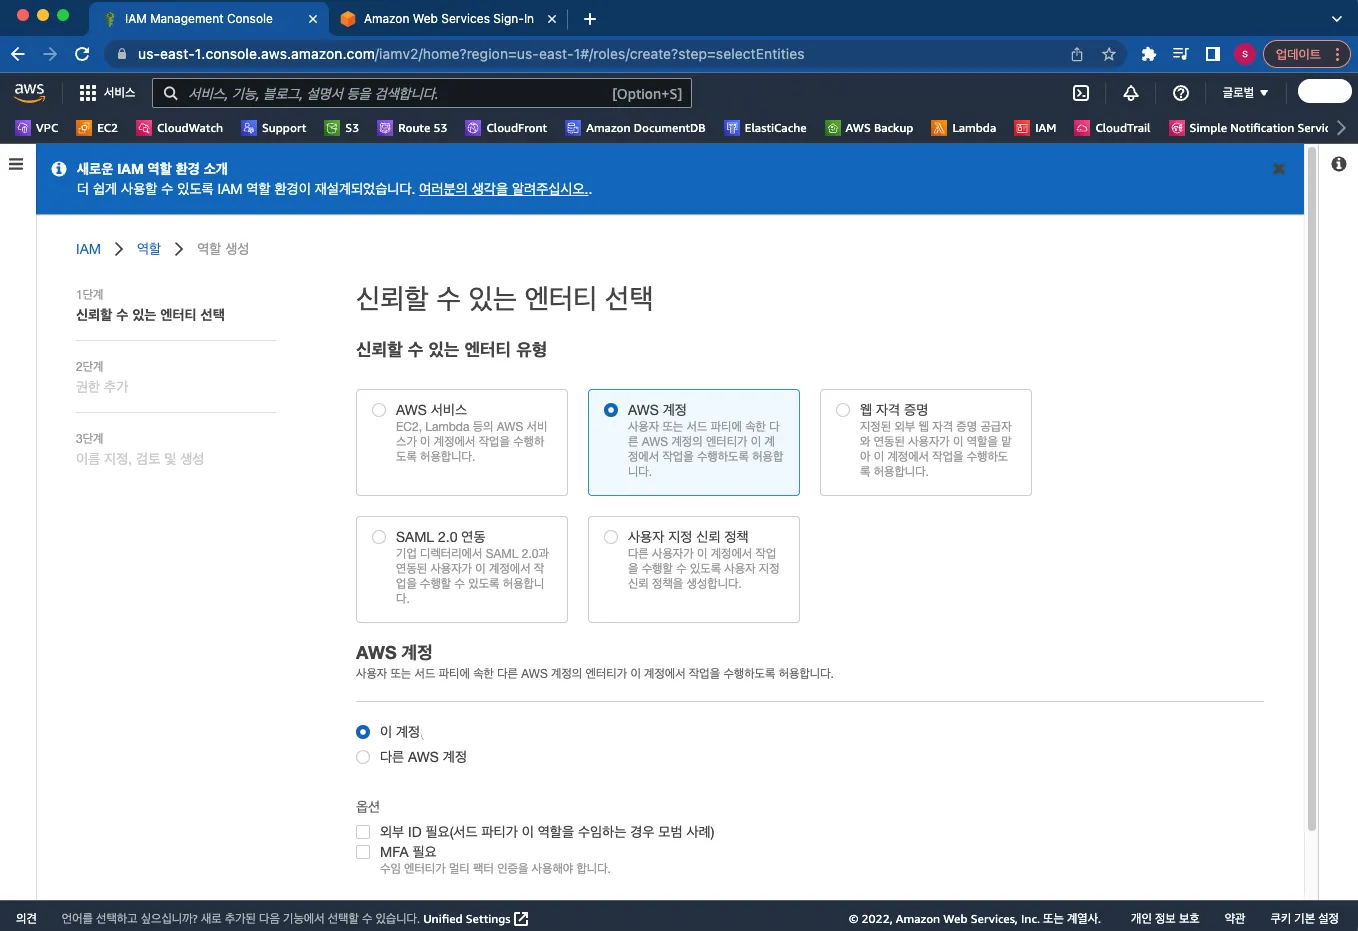Open ElastiCache bookmark shortcut
Screen dimensions: 1358x931
pyautogui.click(x=765, y=128)
